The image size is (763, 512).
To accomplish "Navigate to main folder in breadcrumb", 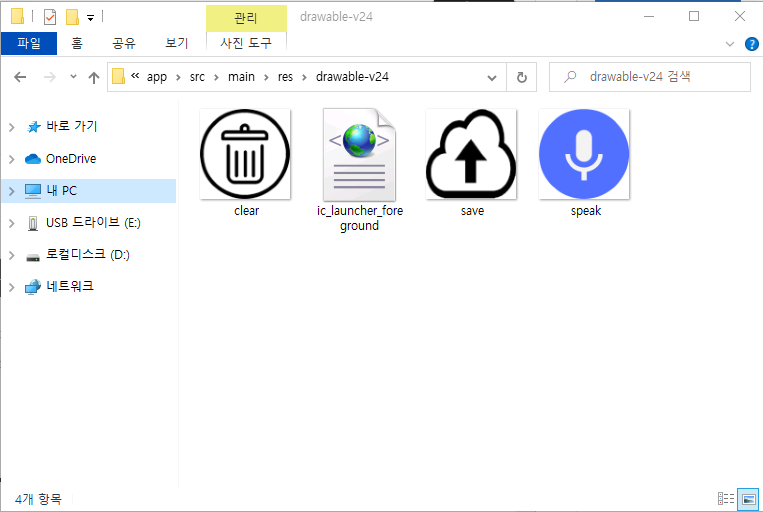I will tap(240, 77).
